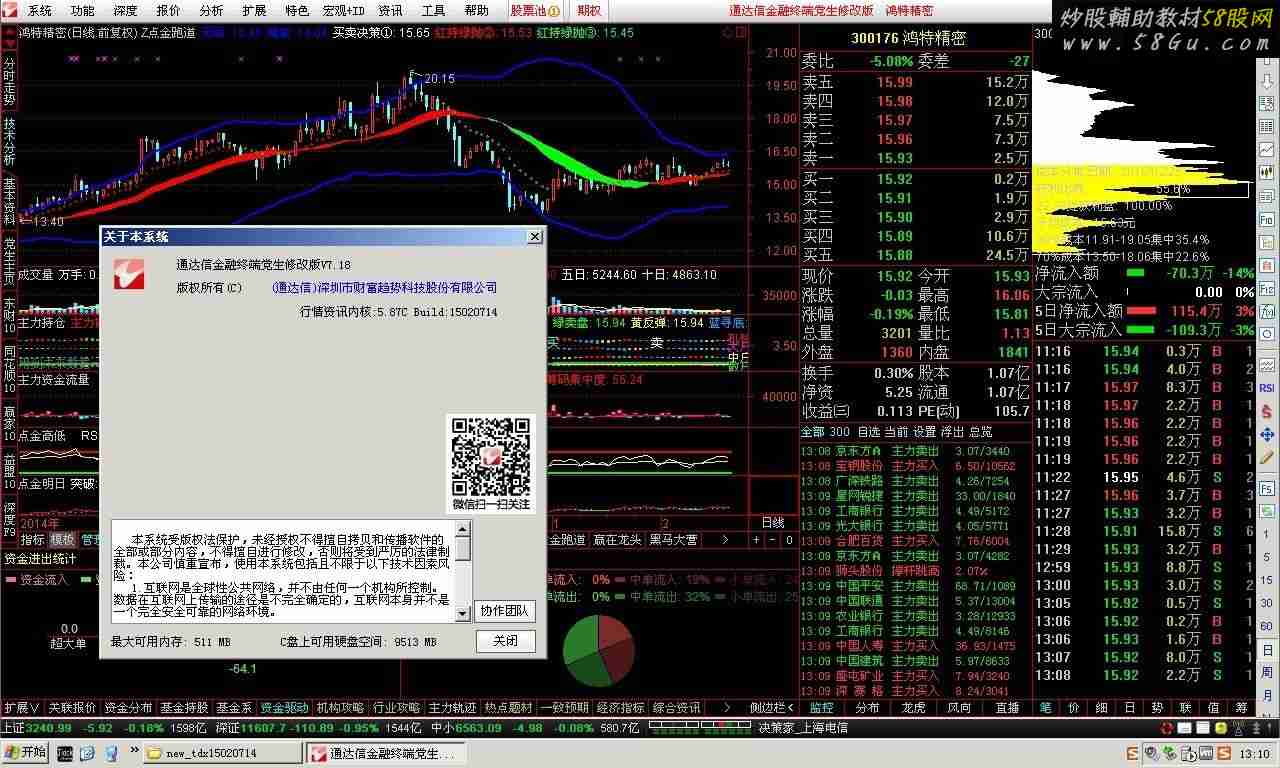Open the 系统 menu
The image size is (1280, 768).
coord(39,11)
